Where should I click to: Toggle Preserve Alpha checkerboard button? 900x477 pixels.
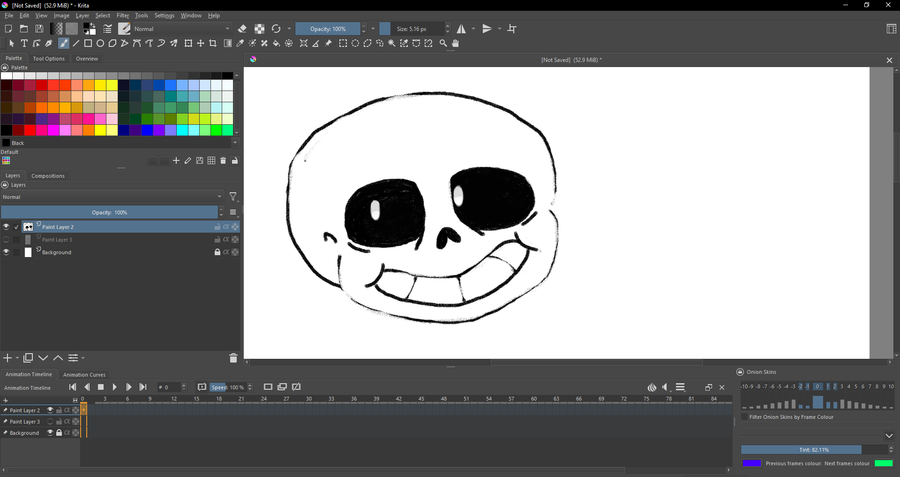tap(259, 29)
